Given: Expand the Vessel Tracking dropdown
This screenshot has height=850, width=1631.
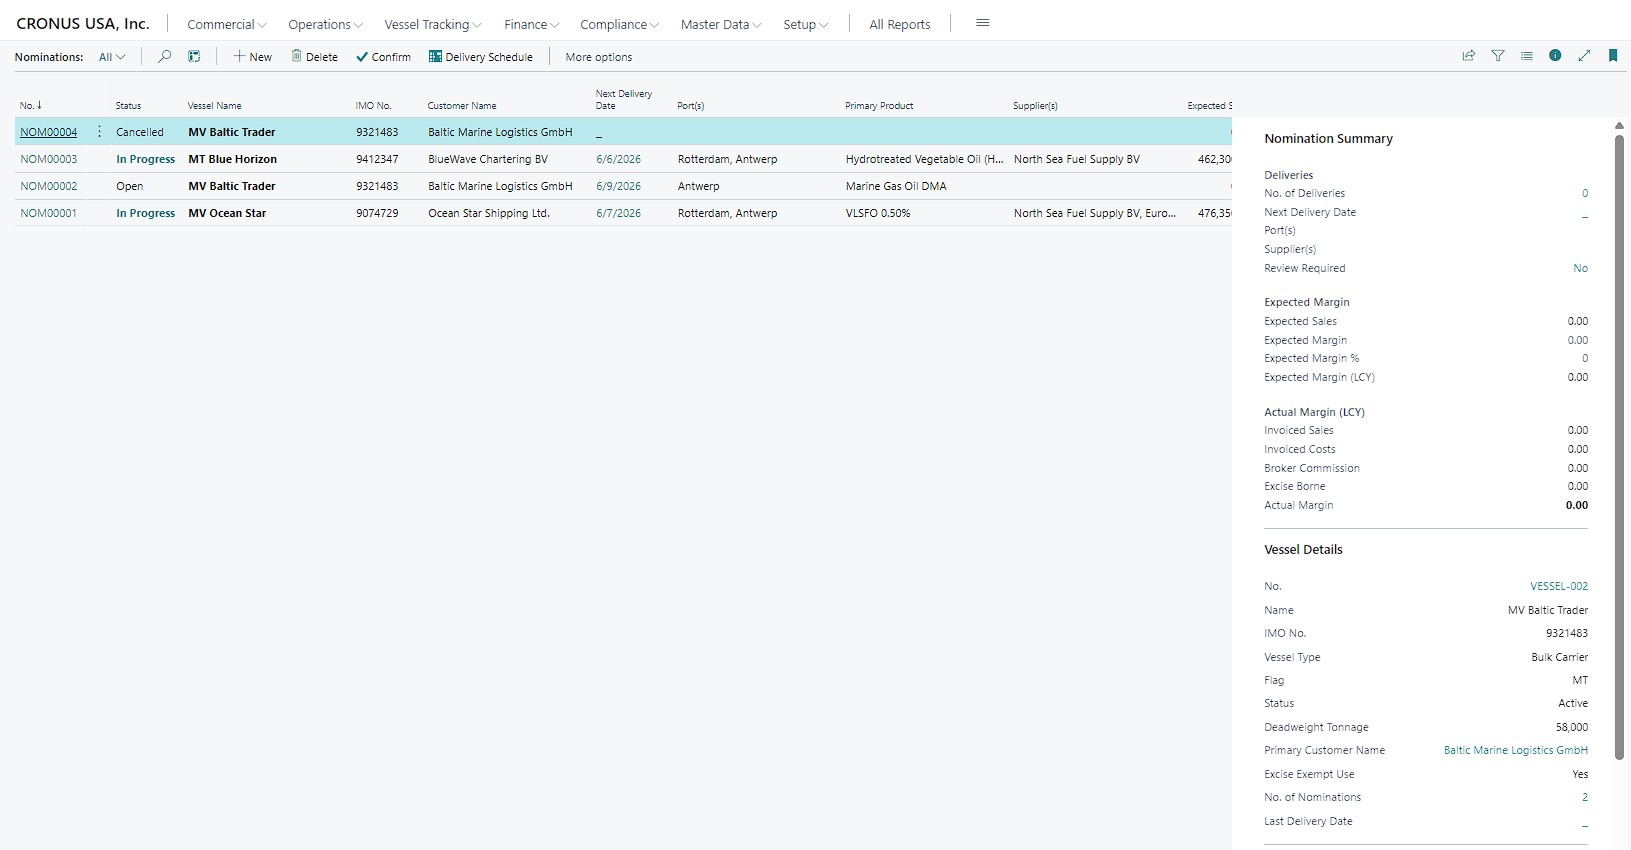Looking at the screenshot, I should 433,24.
